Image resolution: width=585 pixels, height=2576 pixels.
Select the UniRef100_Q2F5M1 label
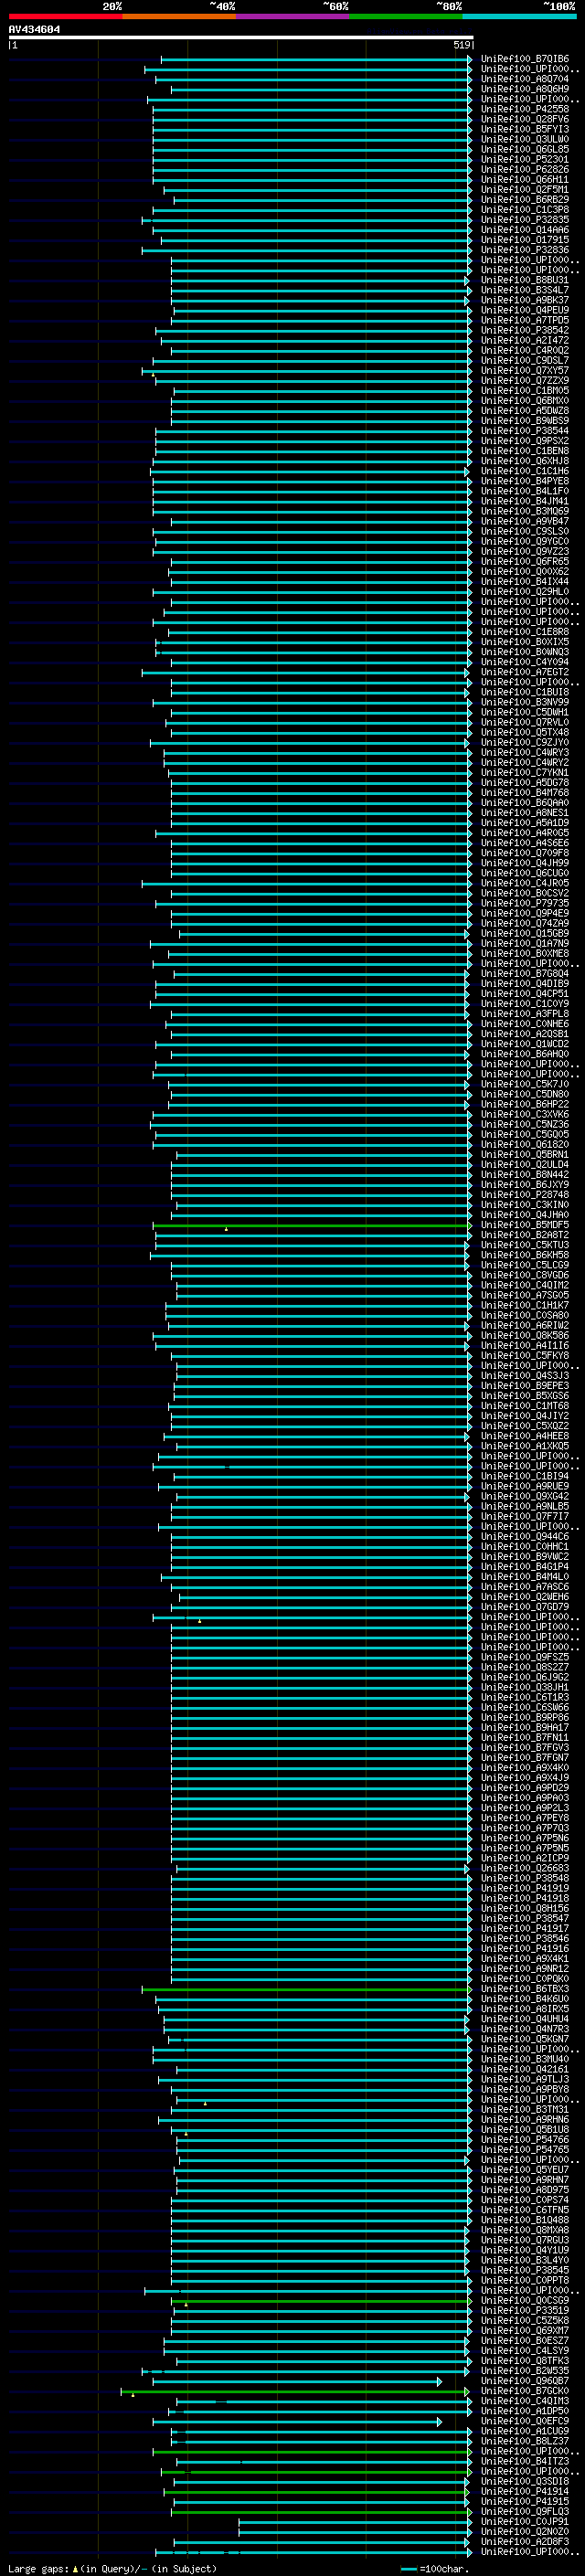pyautogui.click(x=525, y=190)
